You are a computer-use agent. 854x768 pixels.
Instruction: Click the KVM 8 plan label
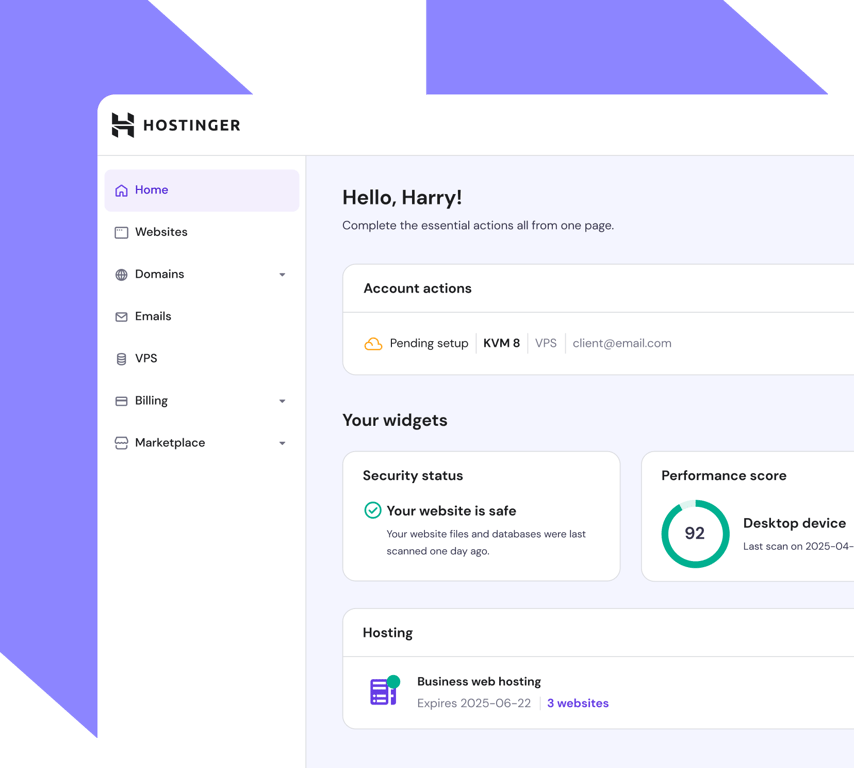pos(500,342)
